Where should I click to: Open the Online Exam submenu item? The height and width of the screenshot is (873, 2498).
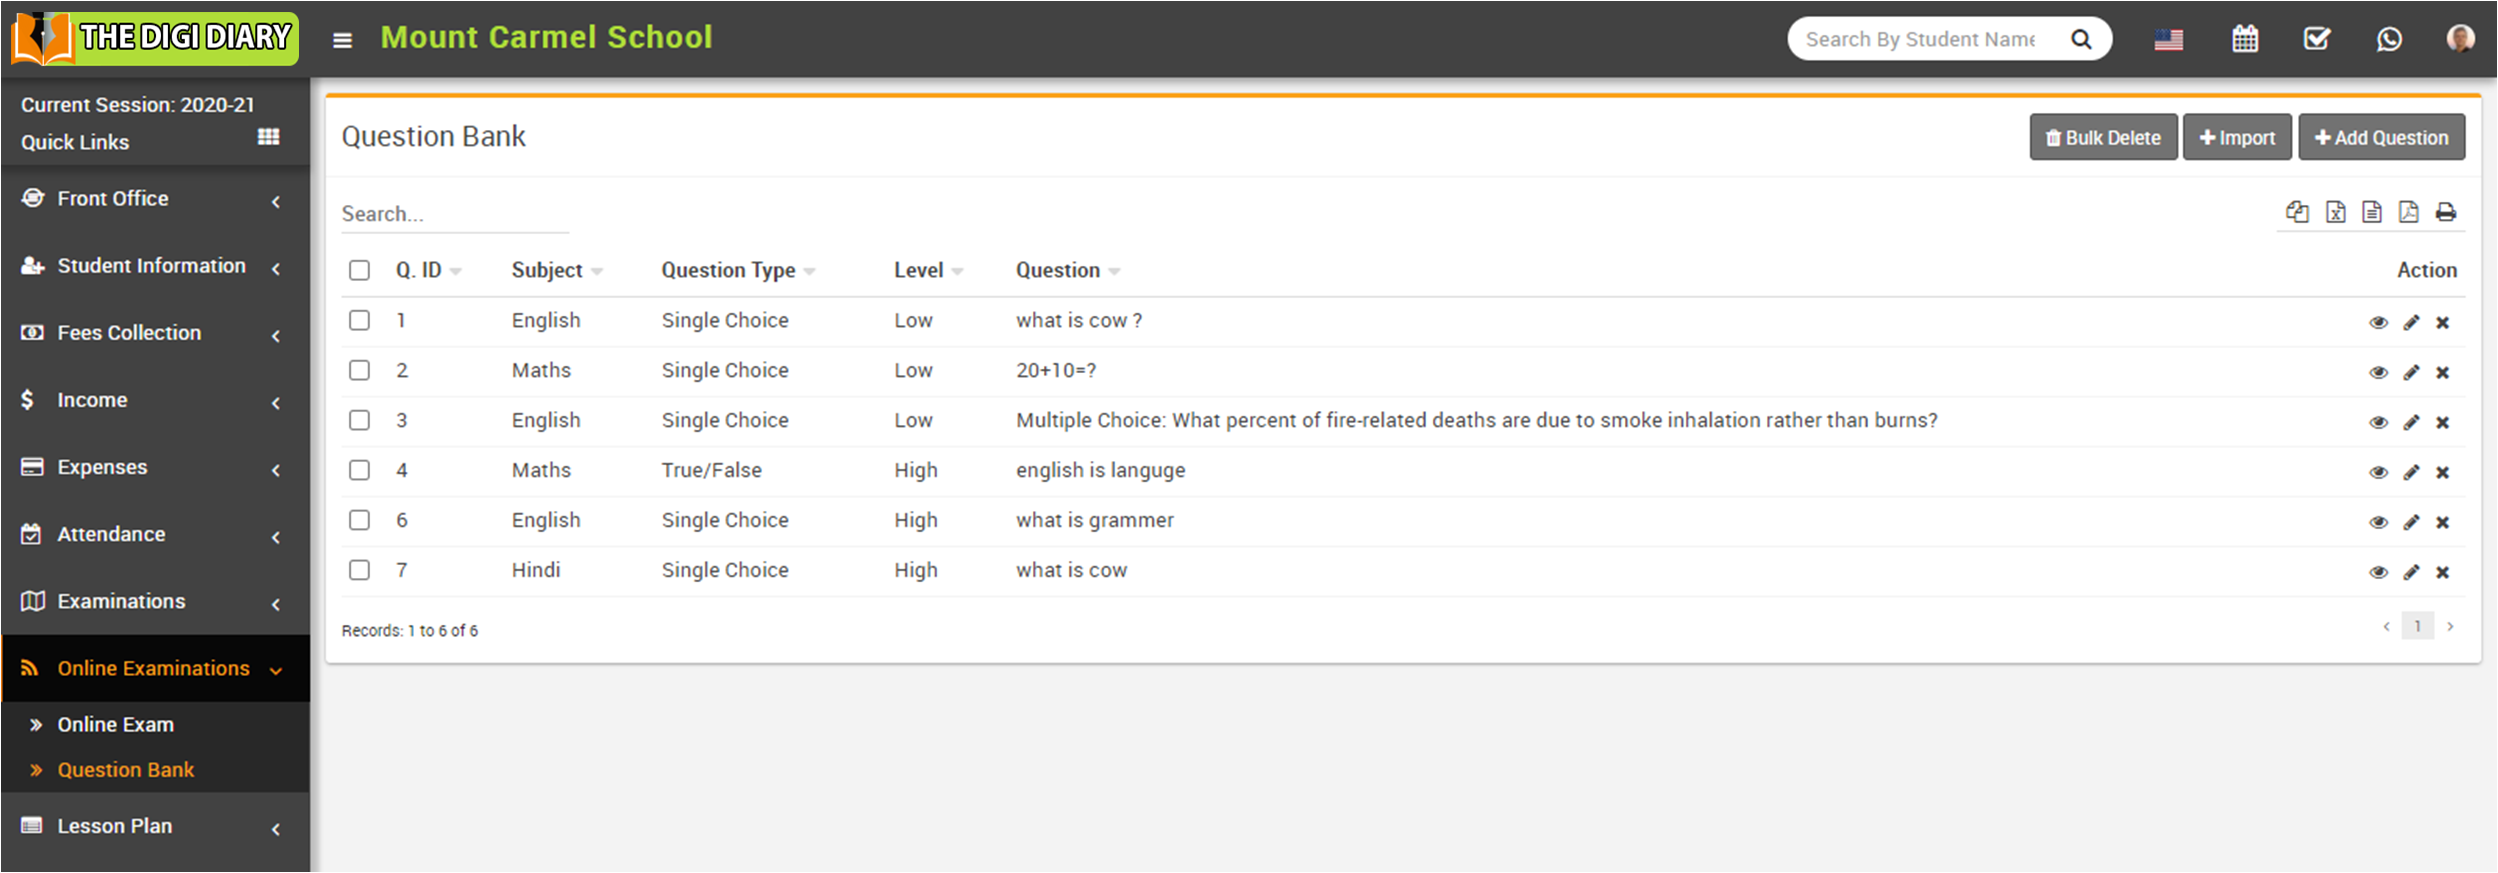click(115, 724)
